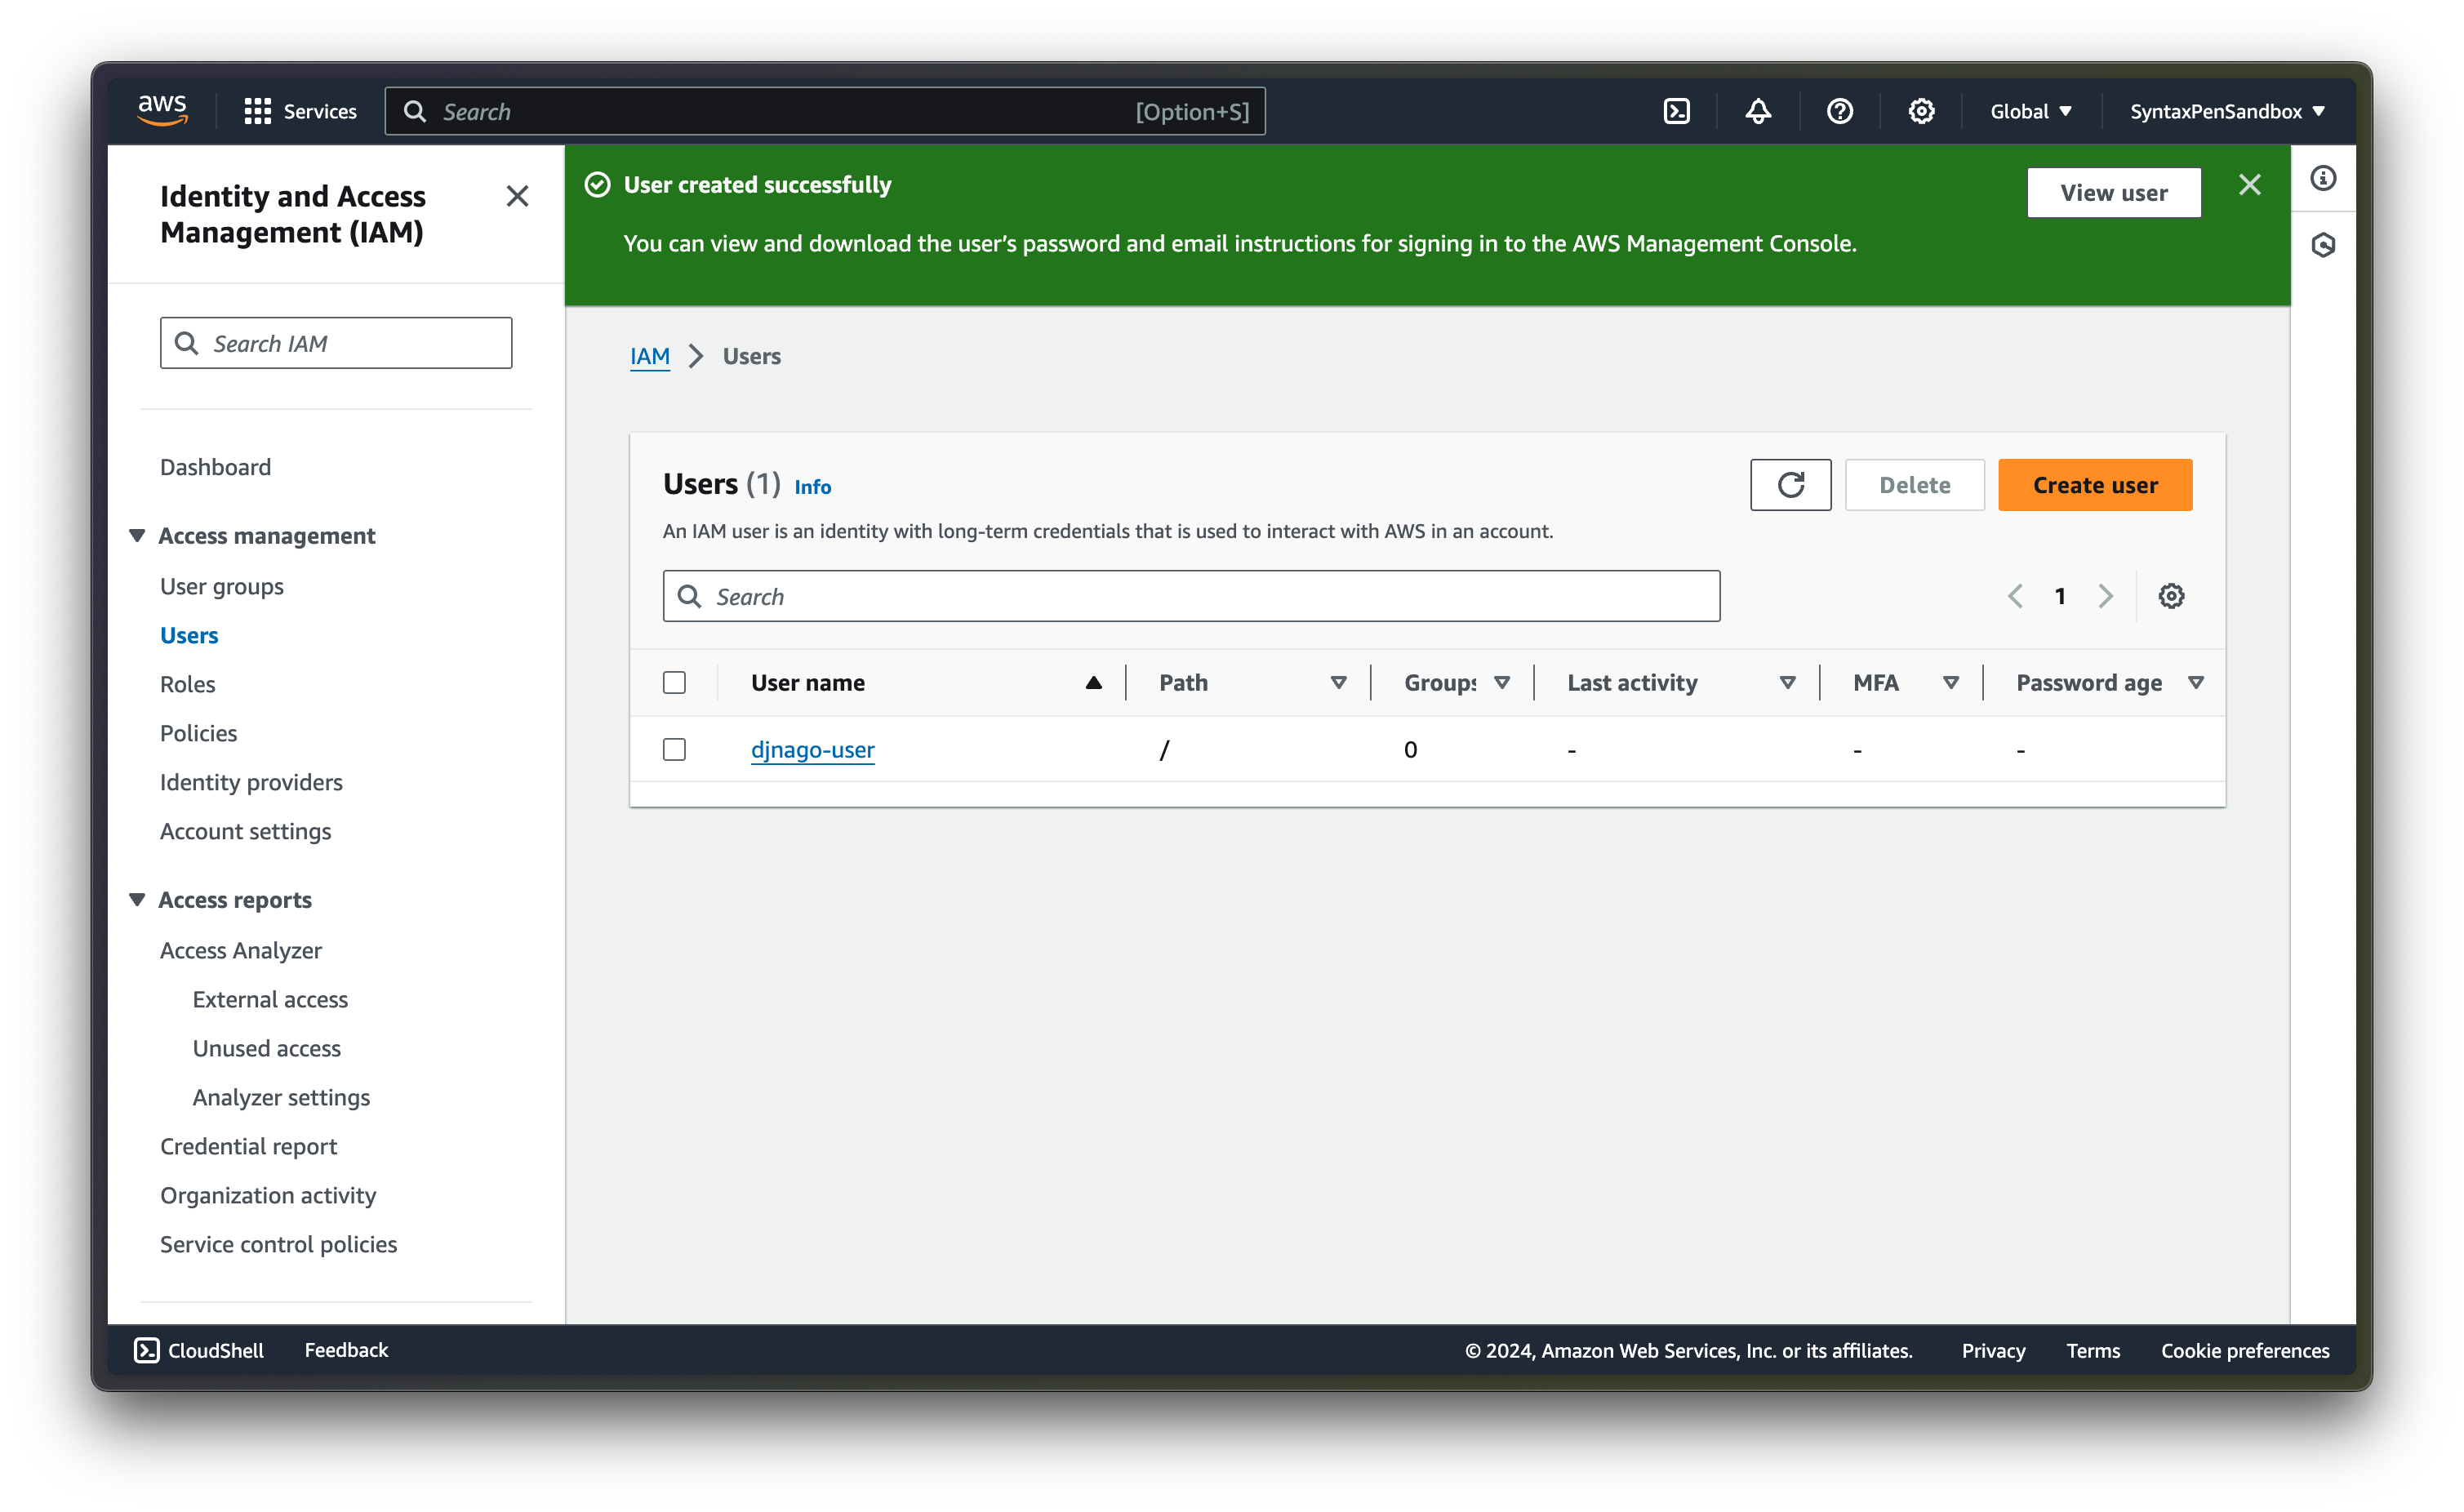Refresh the Users list
The image size is (2464, 1512).
click(x=1790, y=485)
